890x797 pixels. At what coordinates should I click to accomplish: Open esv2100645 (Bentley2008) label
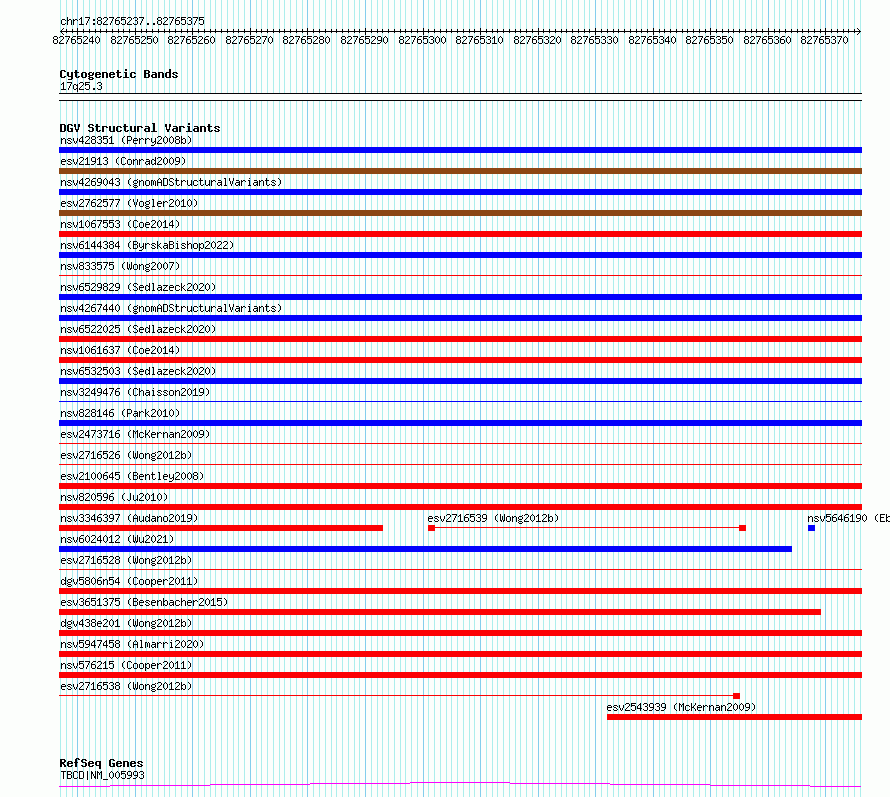(x=132, y=476)
